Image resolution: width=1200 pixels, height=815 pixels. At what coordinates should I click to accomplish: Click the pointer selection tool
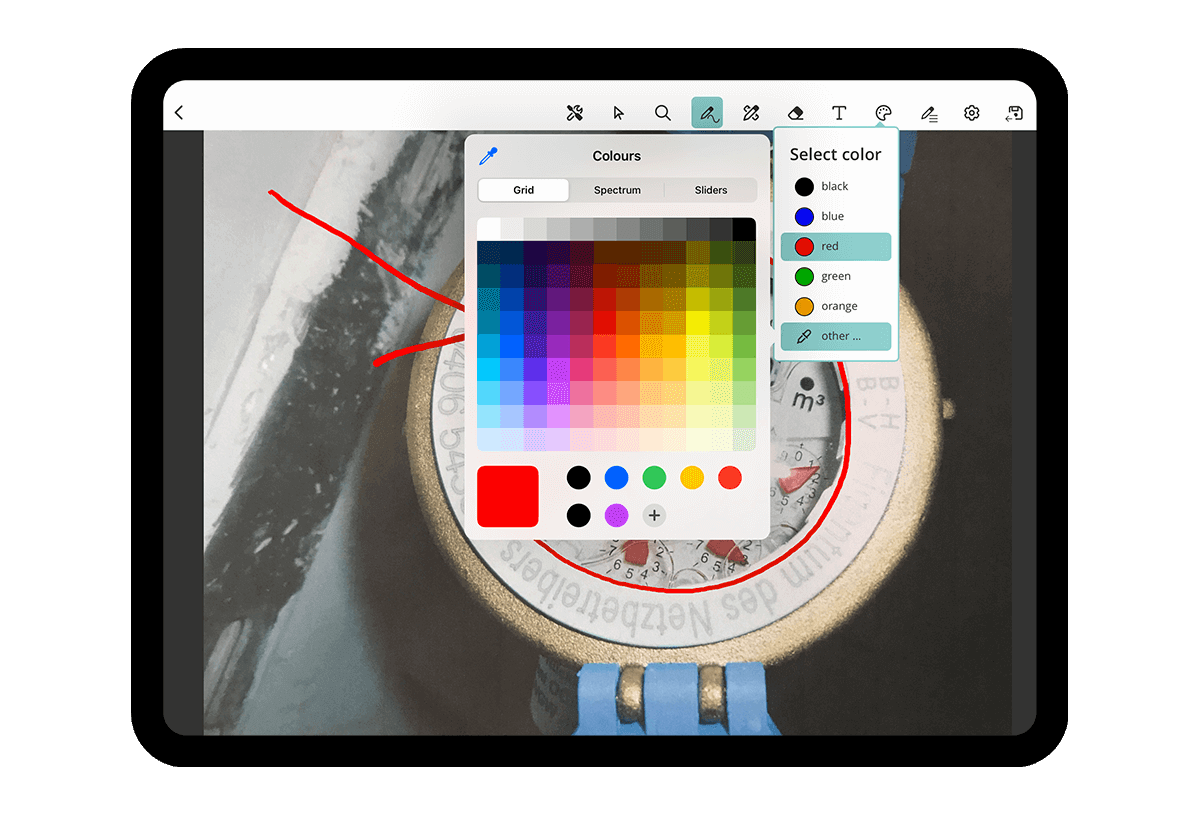[x=619, y=113]
